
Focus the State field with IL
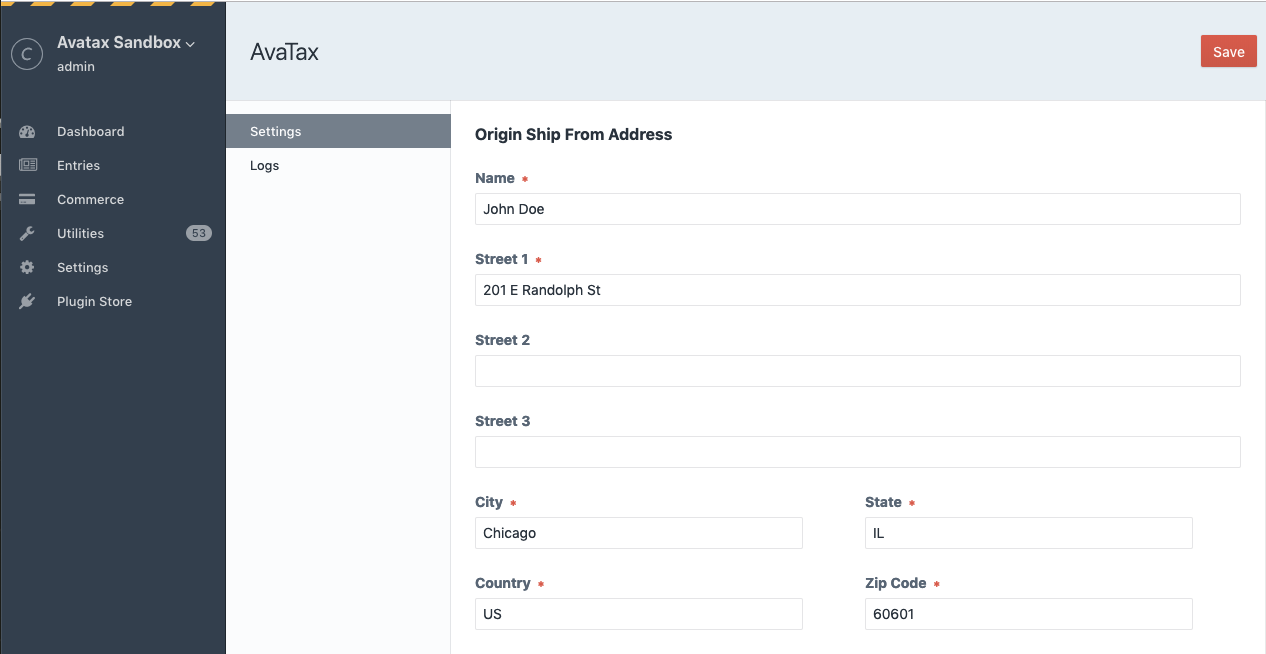[x=1028, y=533]
